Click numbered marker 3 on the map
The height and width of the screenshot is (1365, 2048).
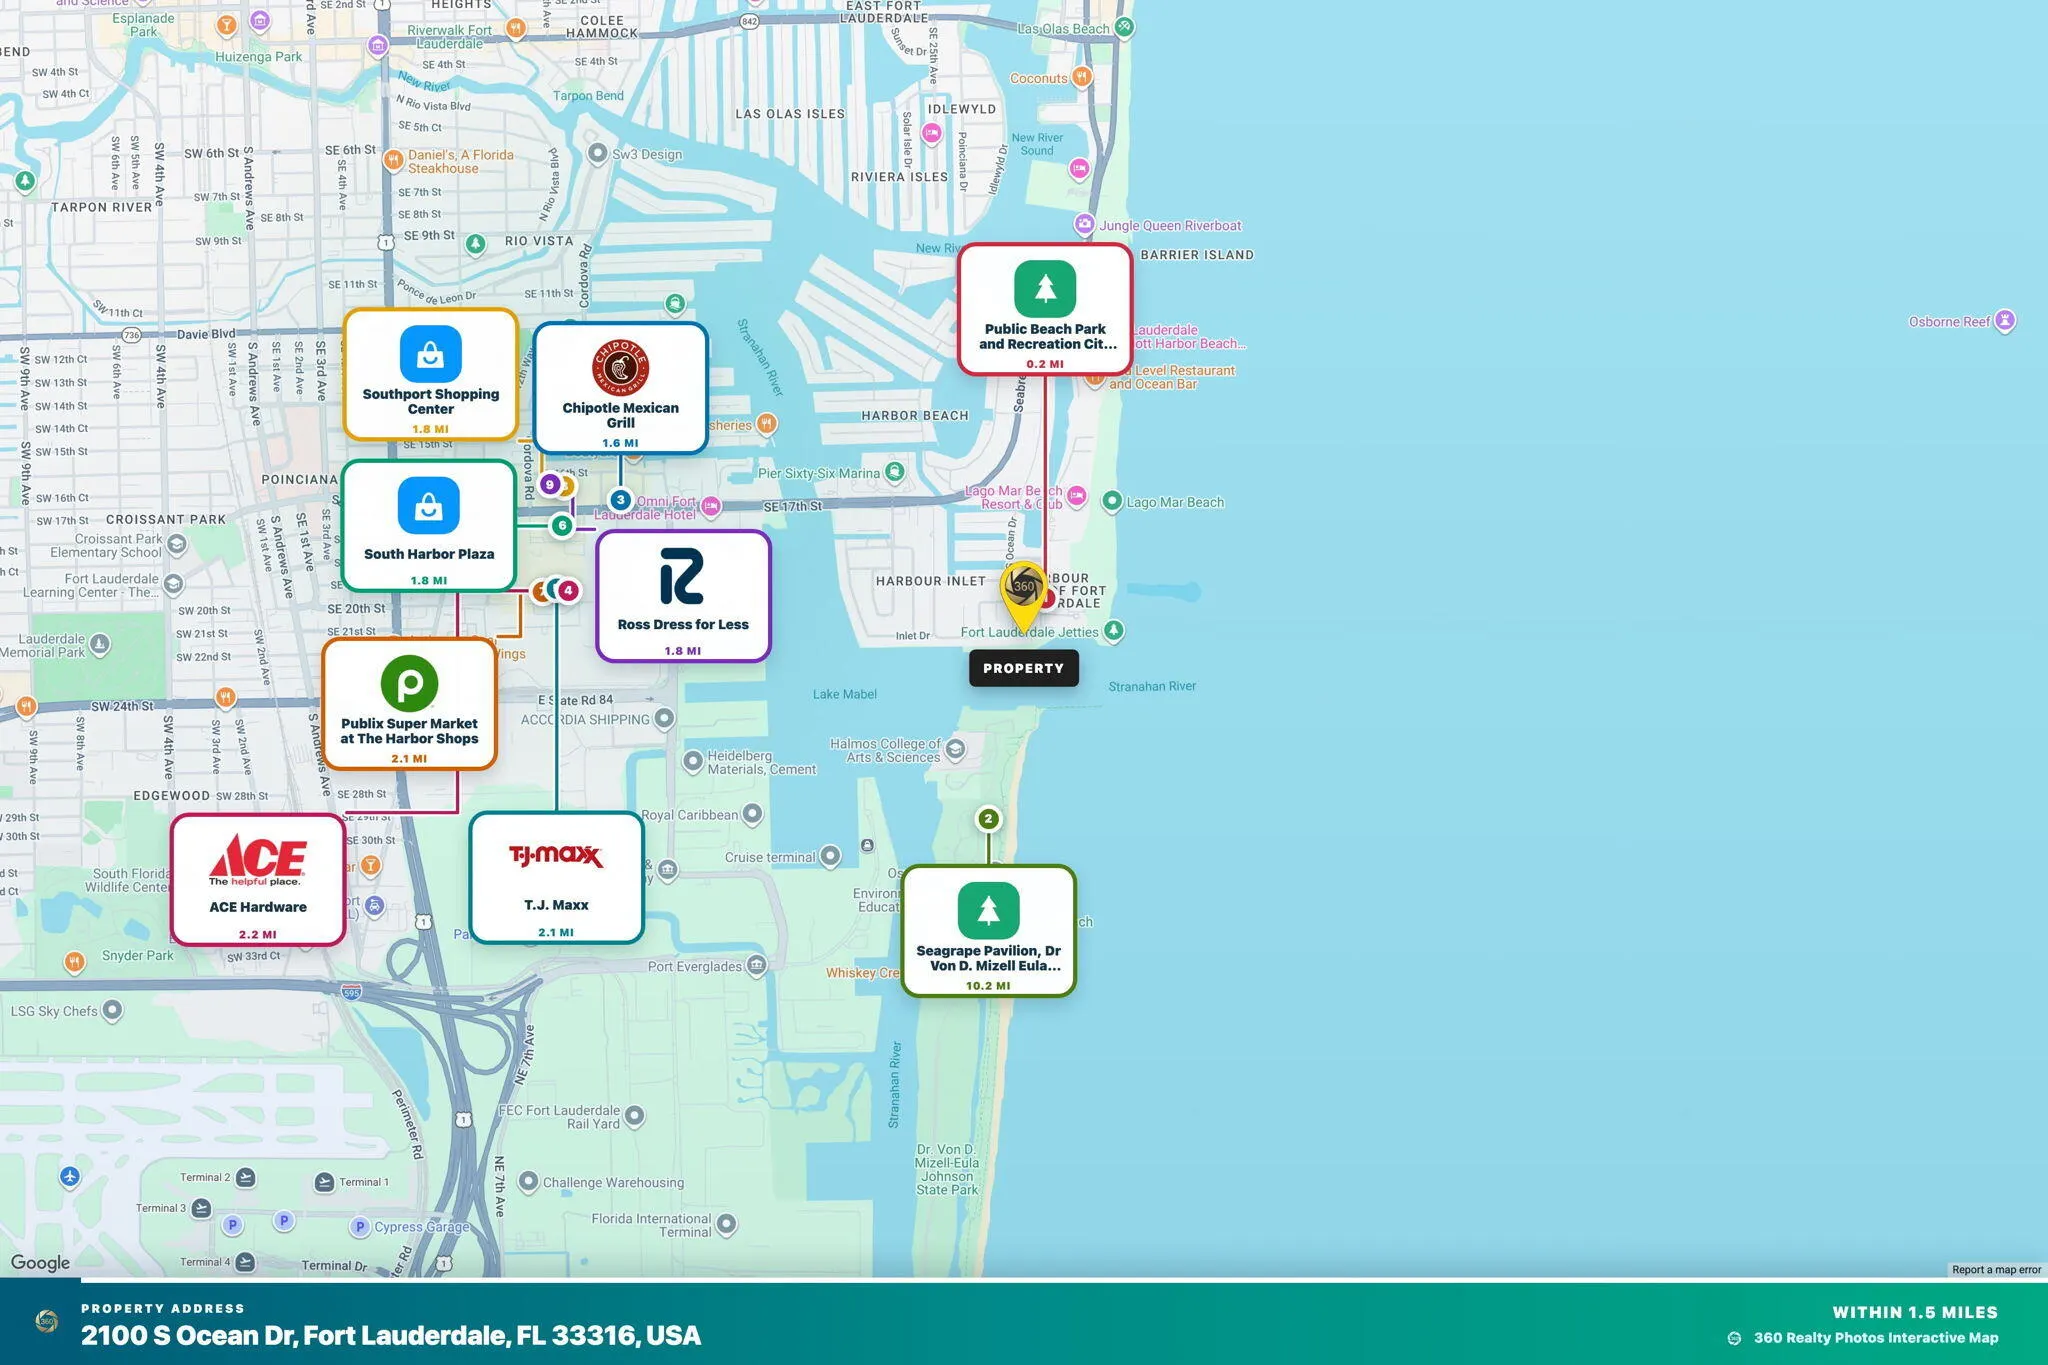click(x=620, y=500)
